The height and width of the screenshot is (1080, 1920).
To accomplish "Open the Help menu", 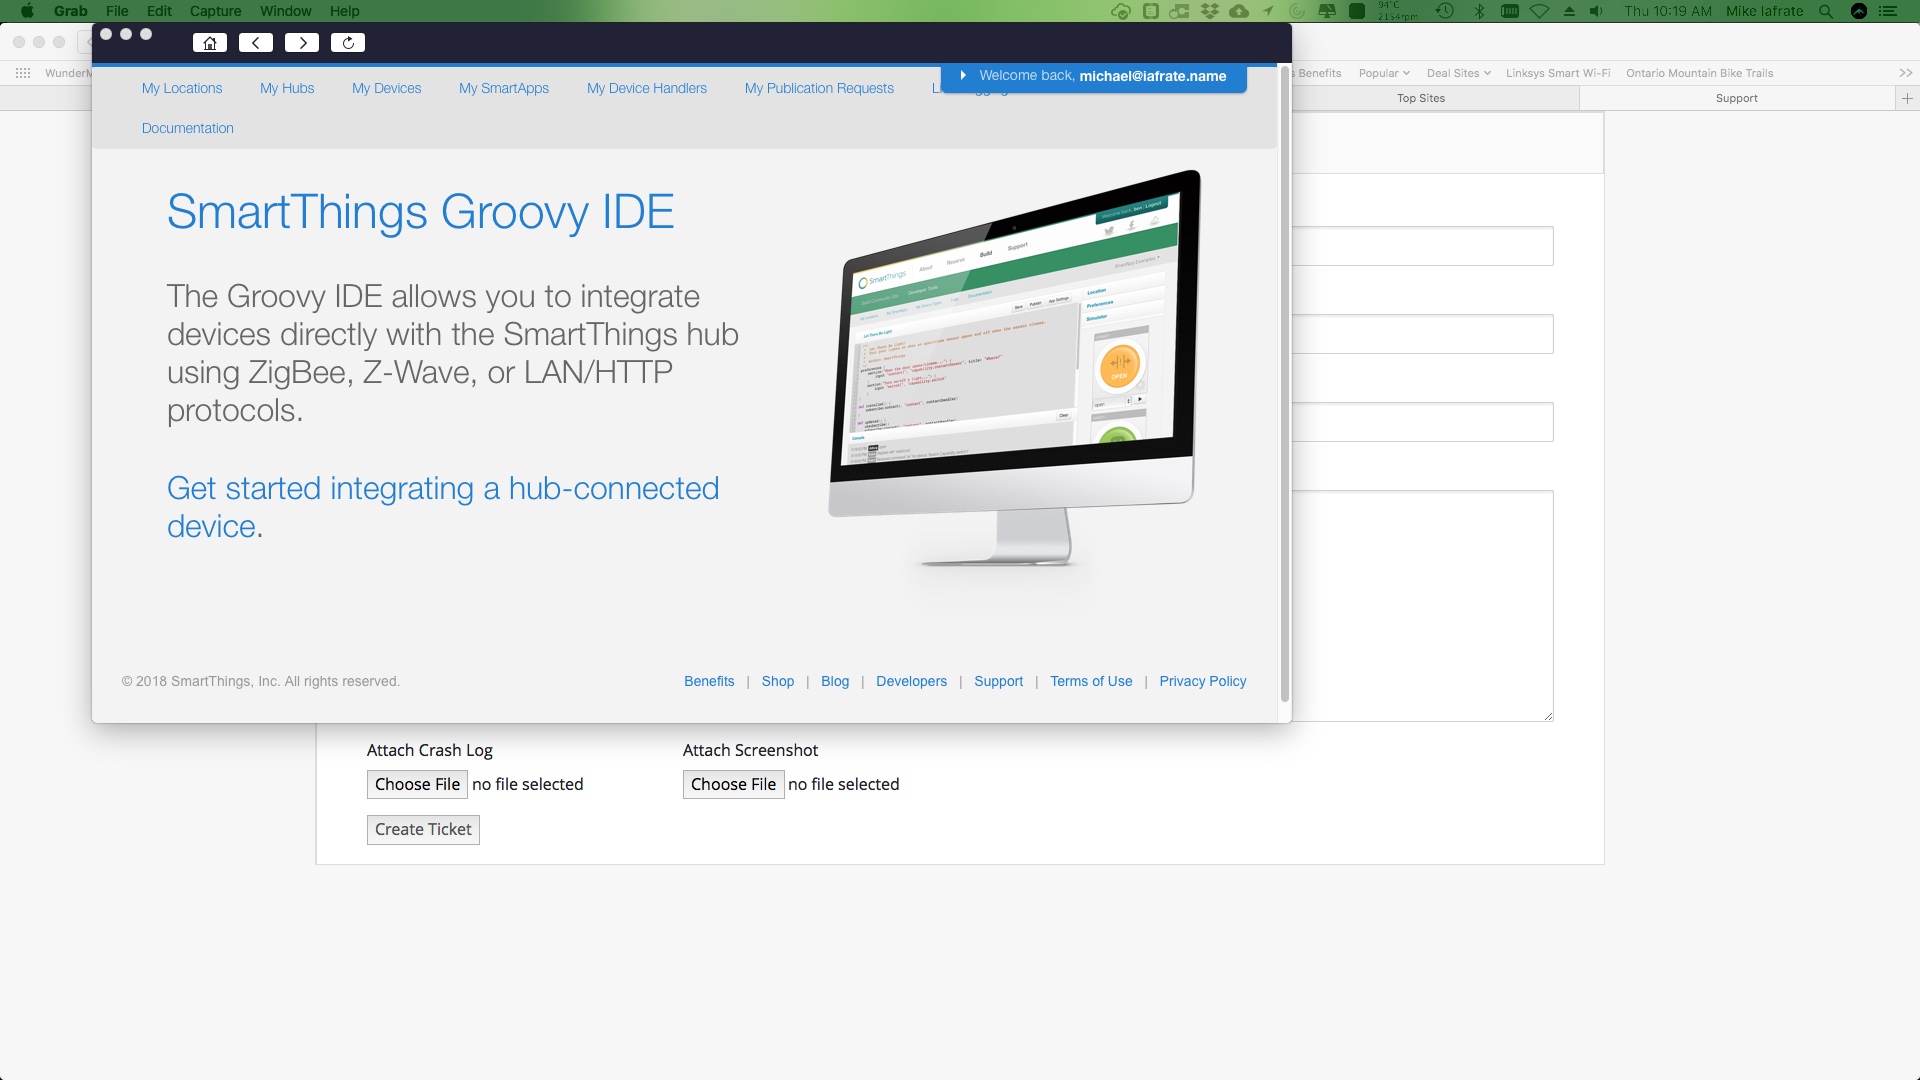I will click(345, 11).
